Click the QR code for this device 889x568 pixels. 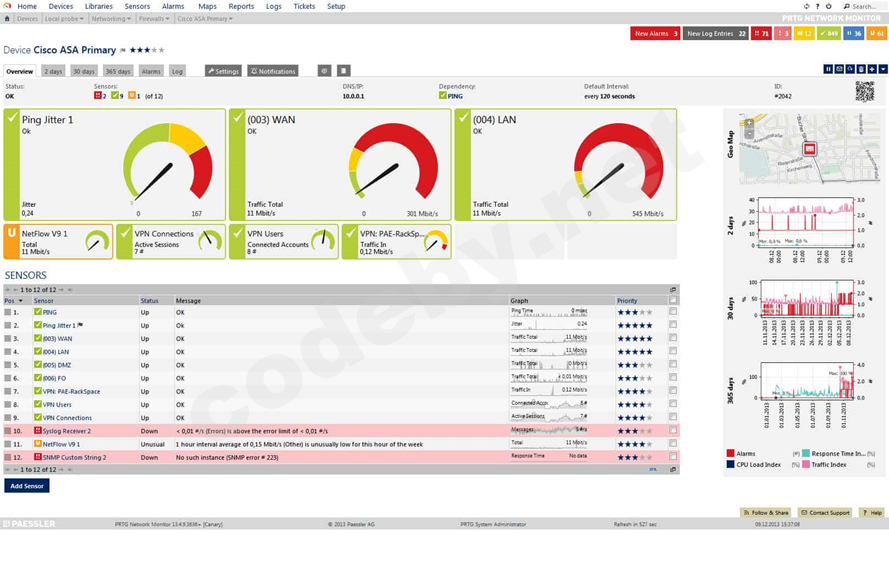[865, 91]
